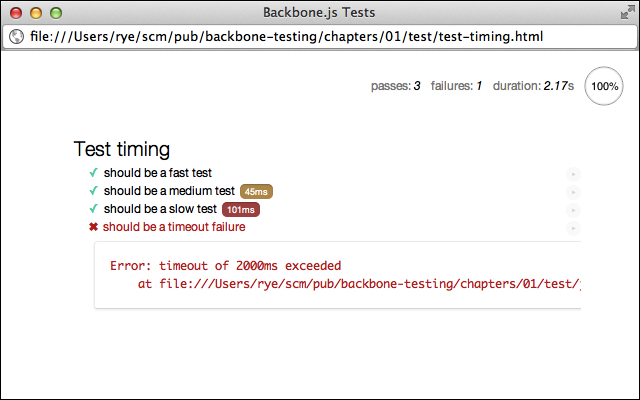
Task: Replay the 'should be a medium test' arrow
Action: 573,192
